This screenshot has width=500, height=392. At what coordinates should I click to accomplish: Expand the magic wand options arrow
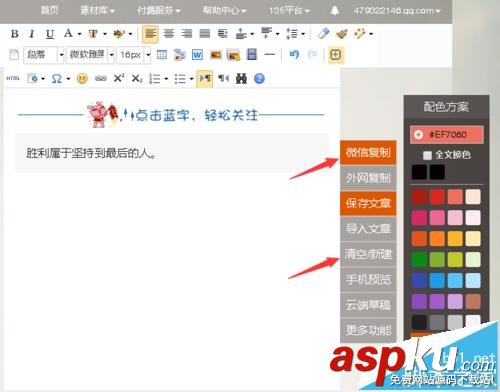[371, 34]
